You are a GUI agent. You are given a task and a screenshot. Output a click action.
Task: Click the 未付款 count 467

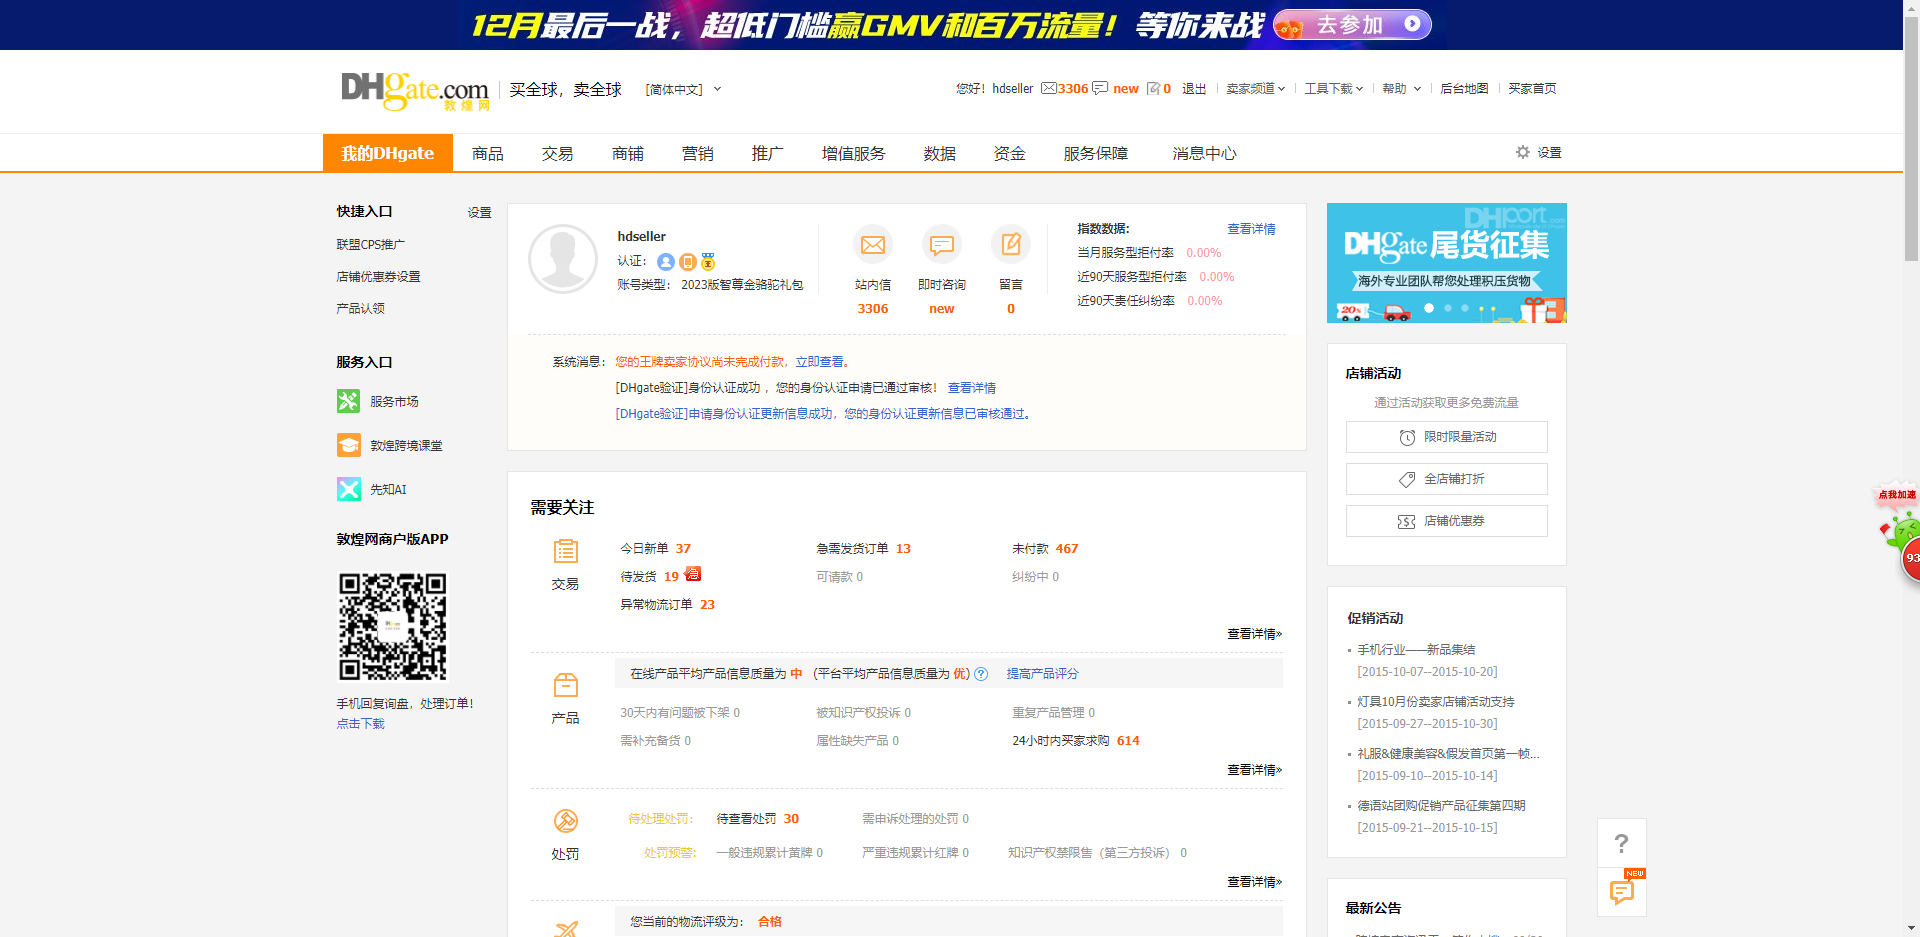point(1067,548)
